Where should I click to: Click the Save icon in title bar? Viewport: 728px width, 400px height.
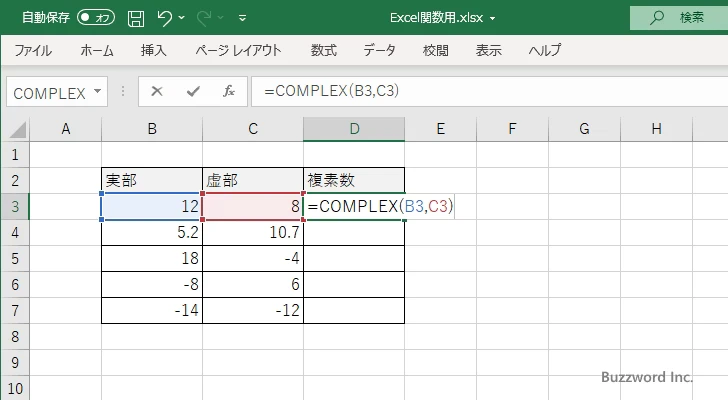click(x=136, y=18)
